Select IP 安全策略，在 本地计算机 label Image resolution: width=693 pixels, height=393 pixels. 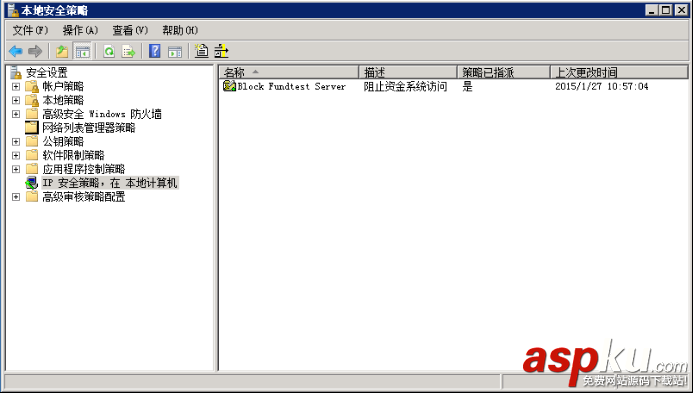(x=110, y=183)
